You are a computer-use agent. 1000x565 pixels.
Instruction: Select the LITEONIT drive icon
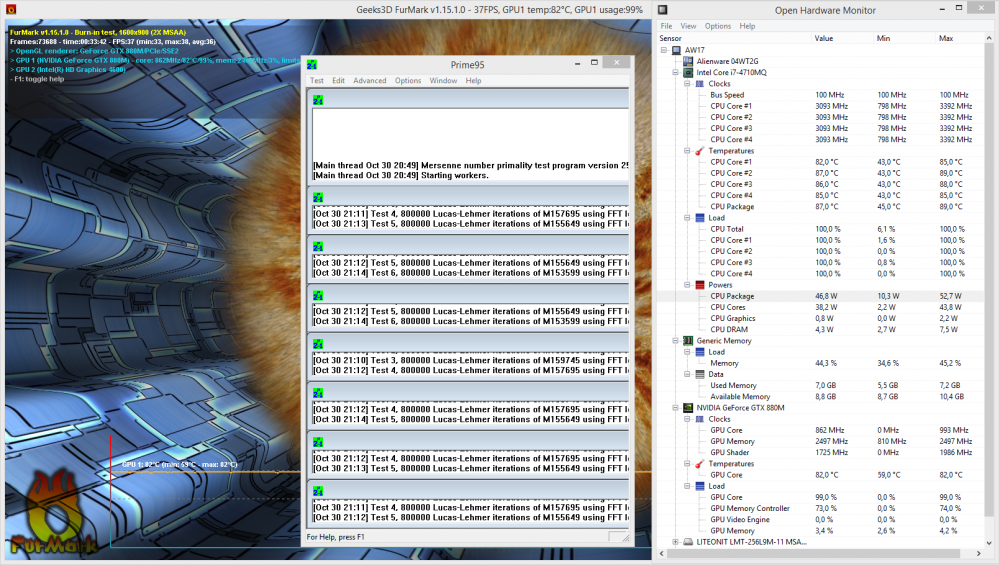[x=687, y=541]
